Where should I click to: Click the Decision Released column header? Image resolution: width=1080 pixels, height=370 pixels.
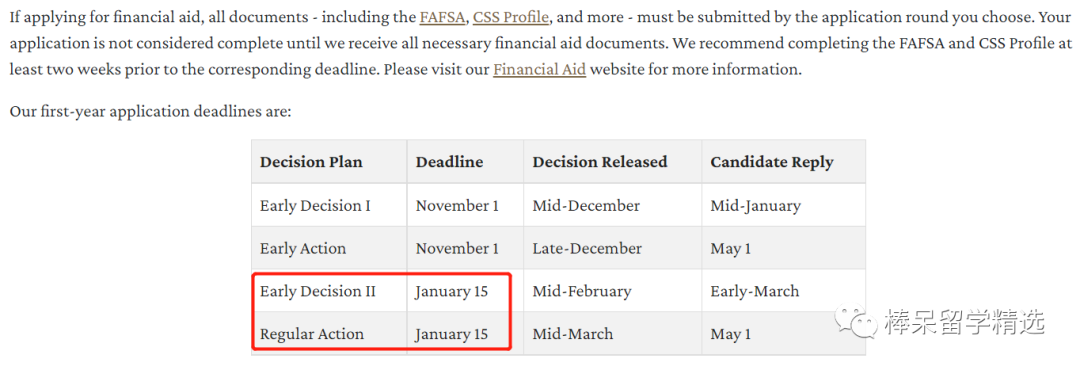[600, 162]
